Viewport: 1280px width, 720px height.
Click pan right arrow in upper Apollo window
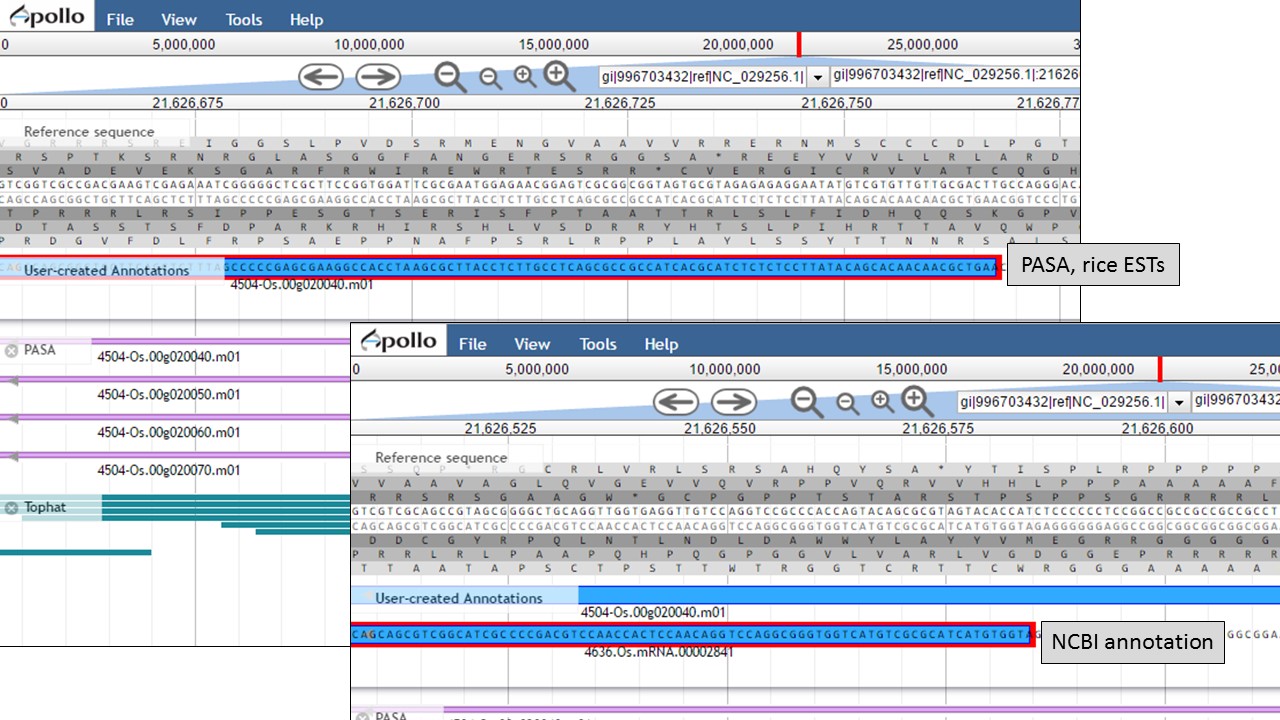point(378,77)
